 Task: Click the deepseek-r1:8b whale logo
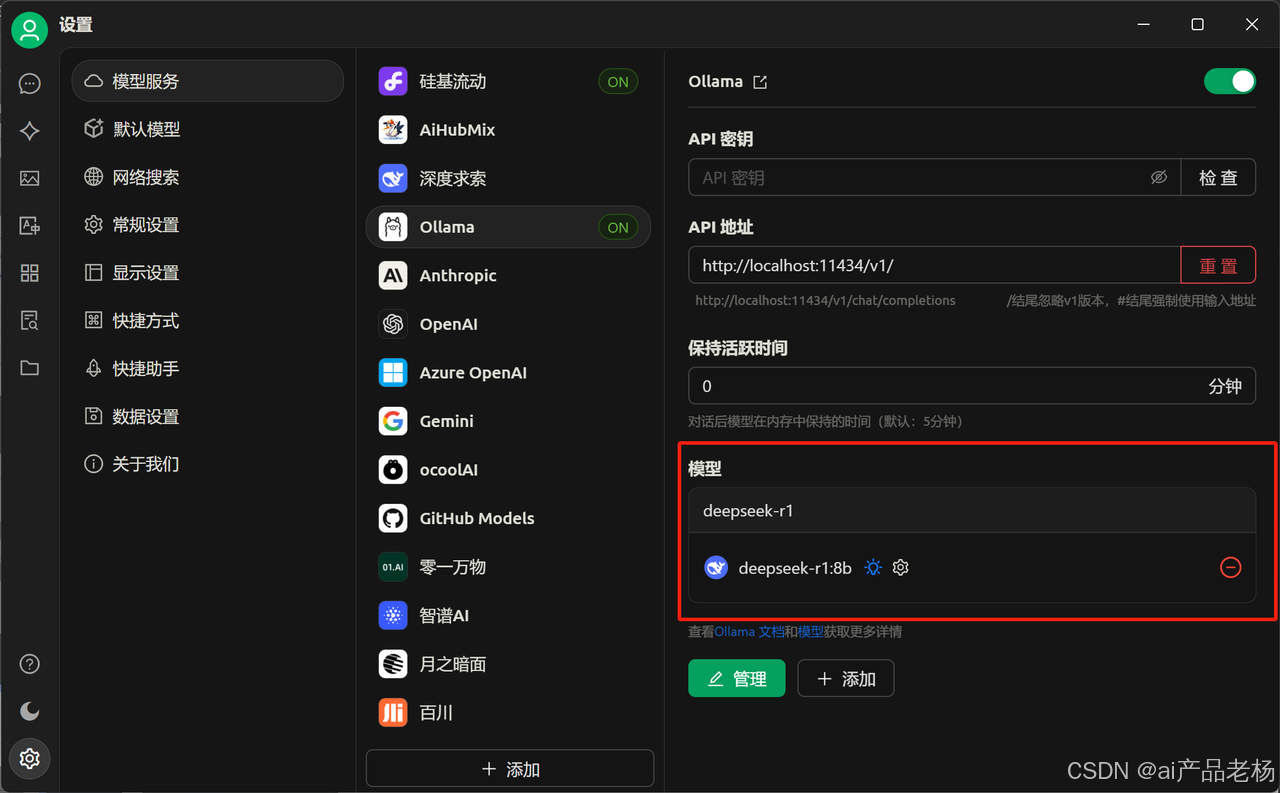point(716,567)
